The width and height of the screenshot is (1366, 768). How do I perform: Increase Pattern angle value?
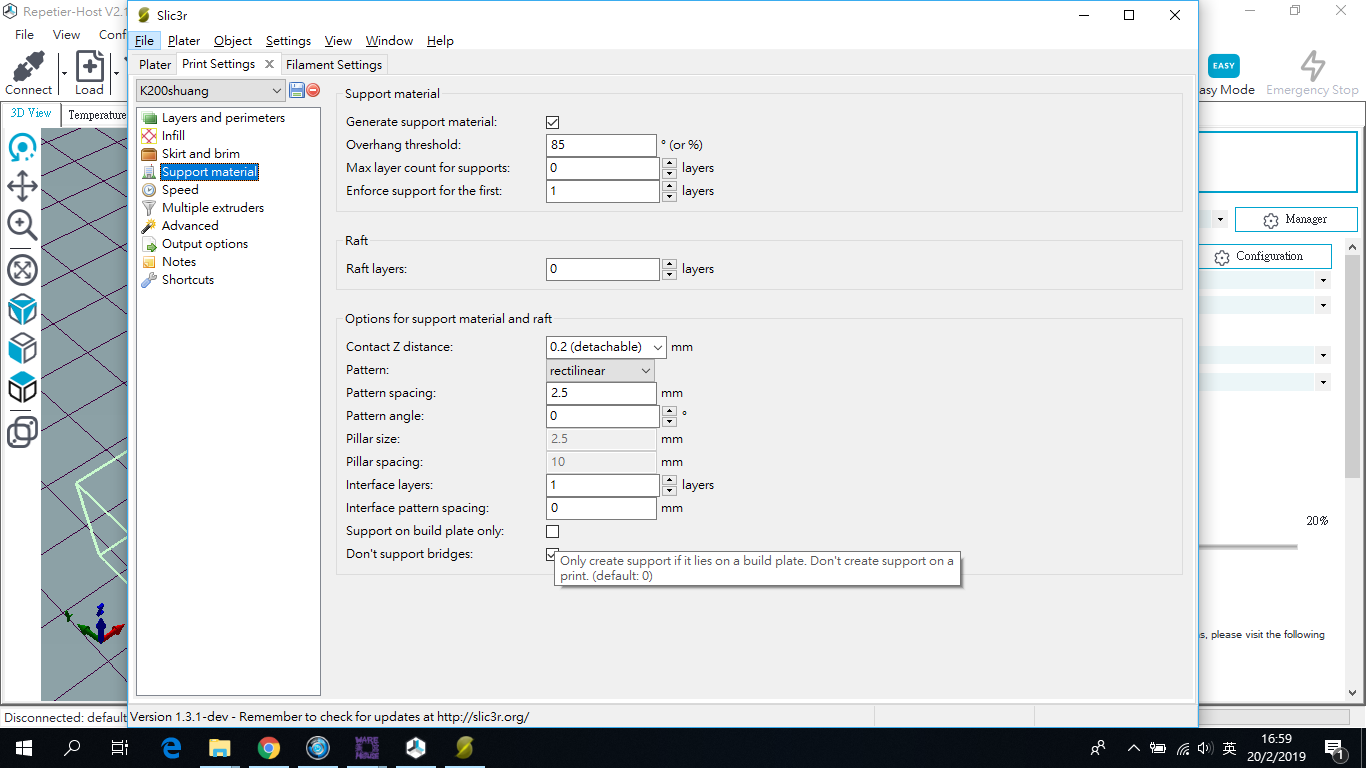[x=669, y=411]
